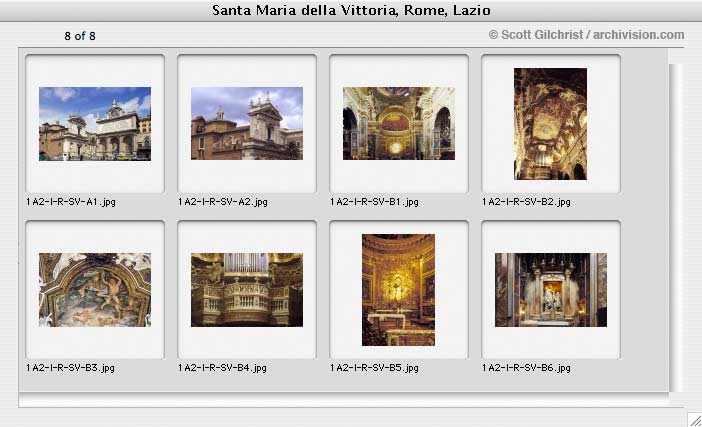Click the '8 of 8' image count text

80,36
